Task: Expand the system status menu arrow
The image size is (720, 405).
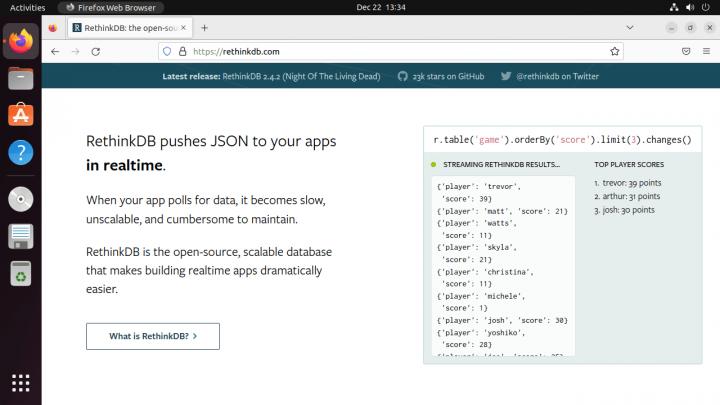Action: click(x=705, y=7)
